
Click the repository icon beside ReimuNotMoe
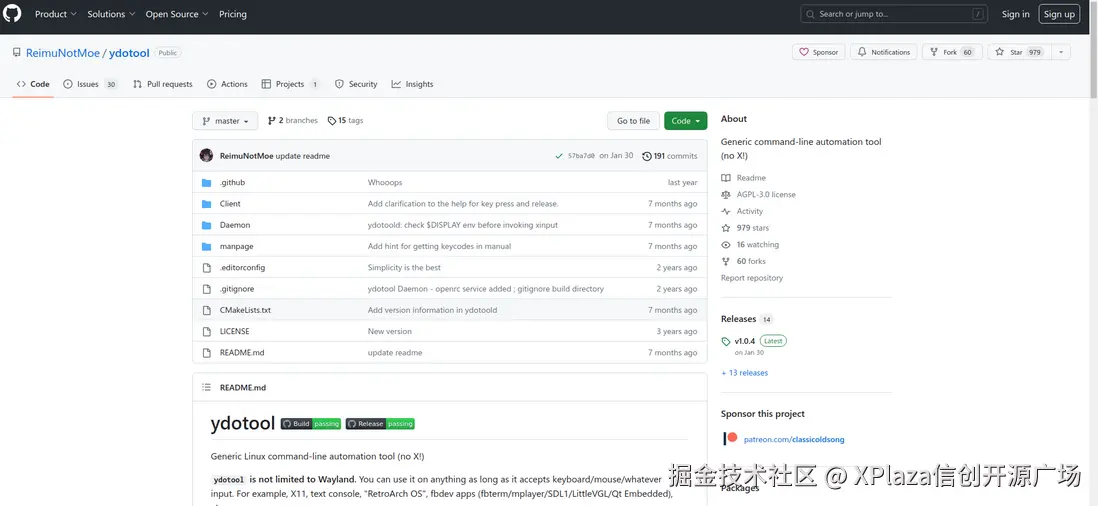click(x=17, y=52)
